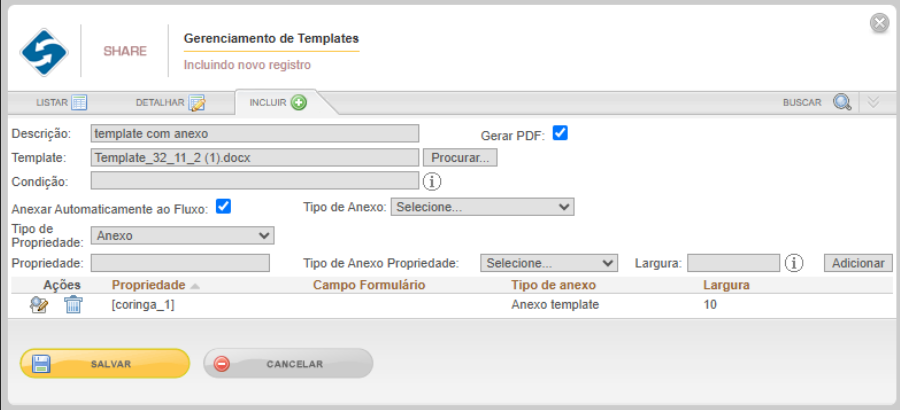
Task: Open the Tipo de Anexo dropdown
Action: click(x=482, y=207)
